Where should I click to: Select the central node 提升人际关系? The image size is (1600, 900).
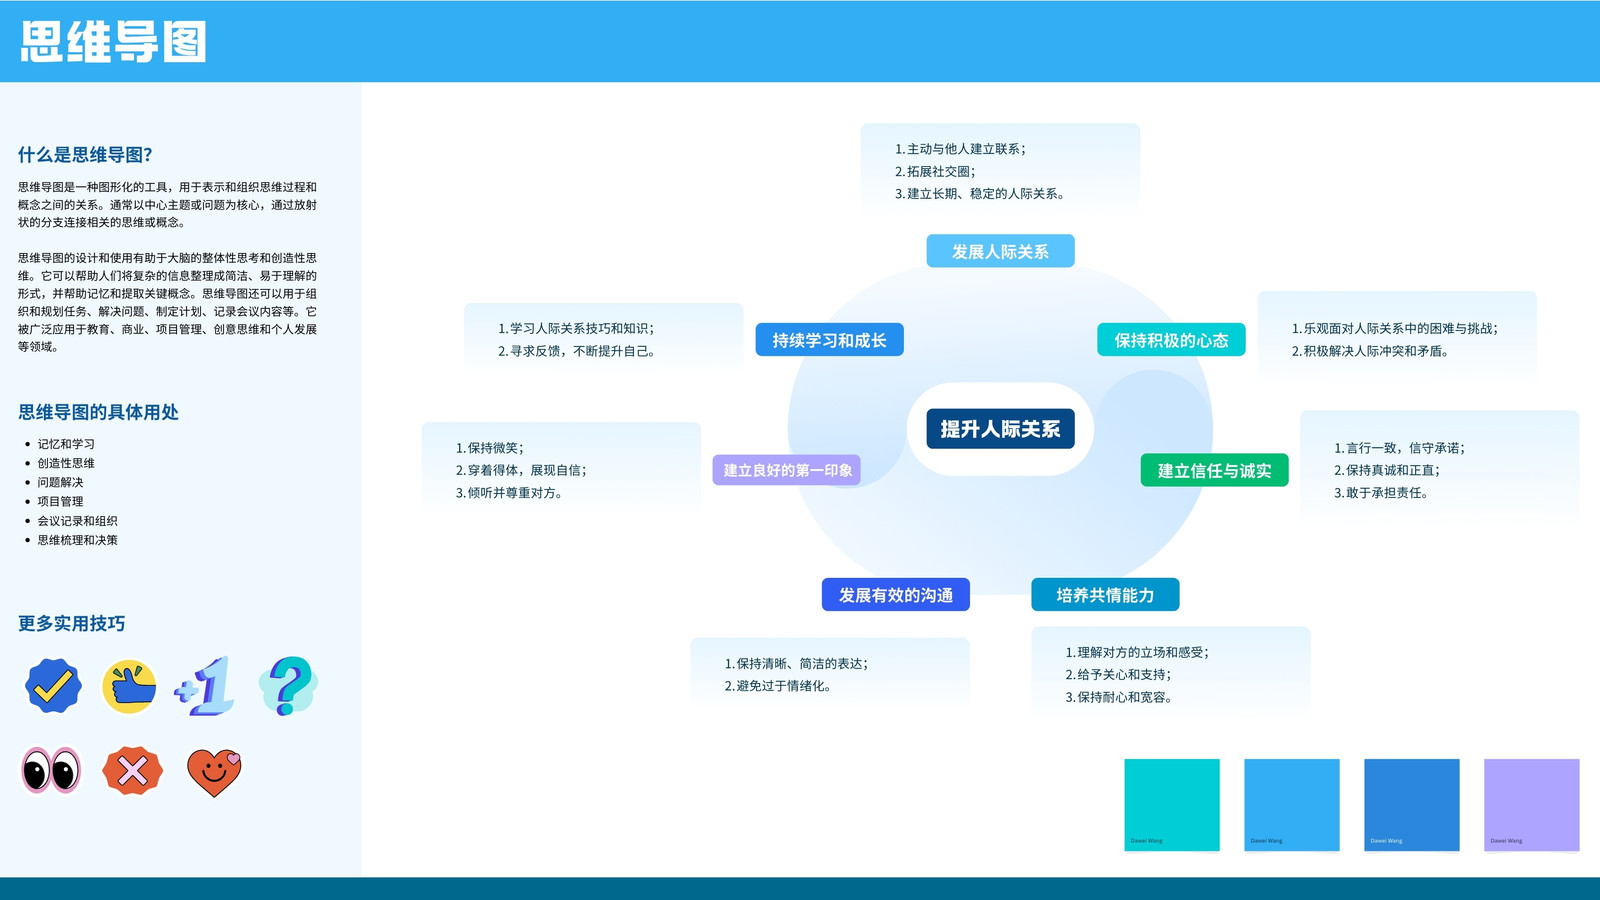pyautogui.click(x=1000, y=429)
